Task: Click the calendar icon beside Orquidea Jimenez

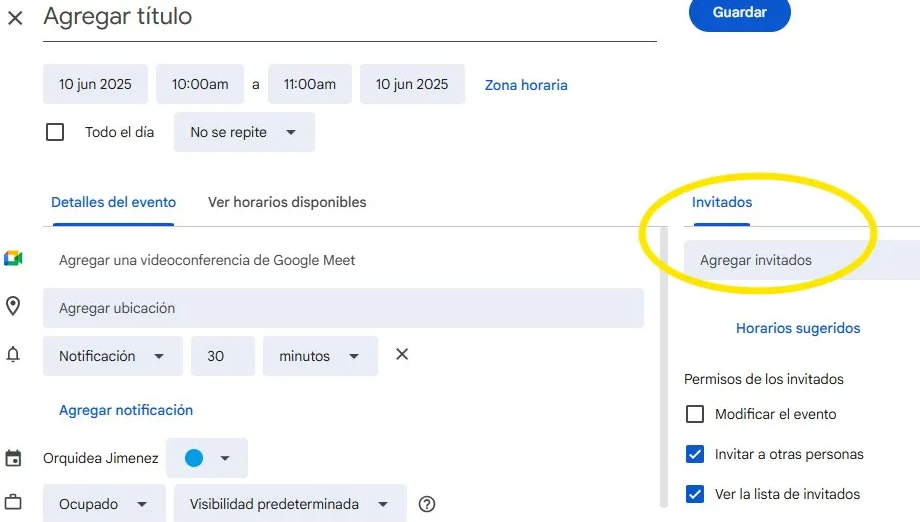Action: click(13, 457)
